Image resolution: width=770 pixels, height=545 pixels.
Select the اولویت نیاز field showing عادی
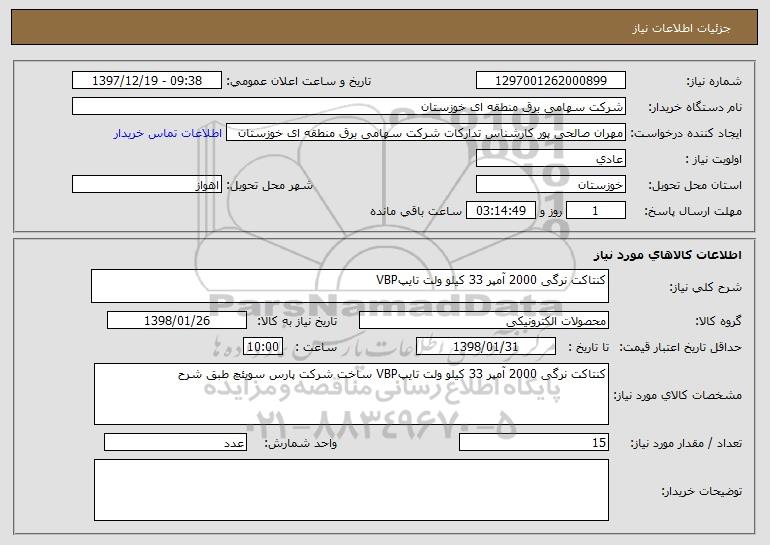[551, 159]
